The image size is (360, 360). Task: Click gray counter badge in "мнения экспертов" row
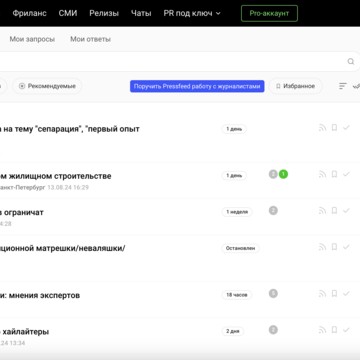273,294
